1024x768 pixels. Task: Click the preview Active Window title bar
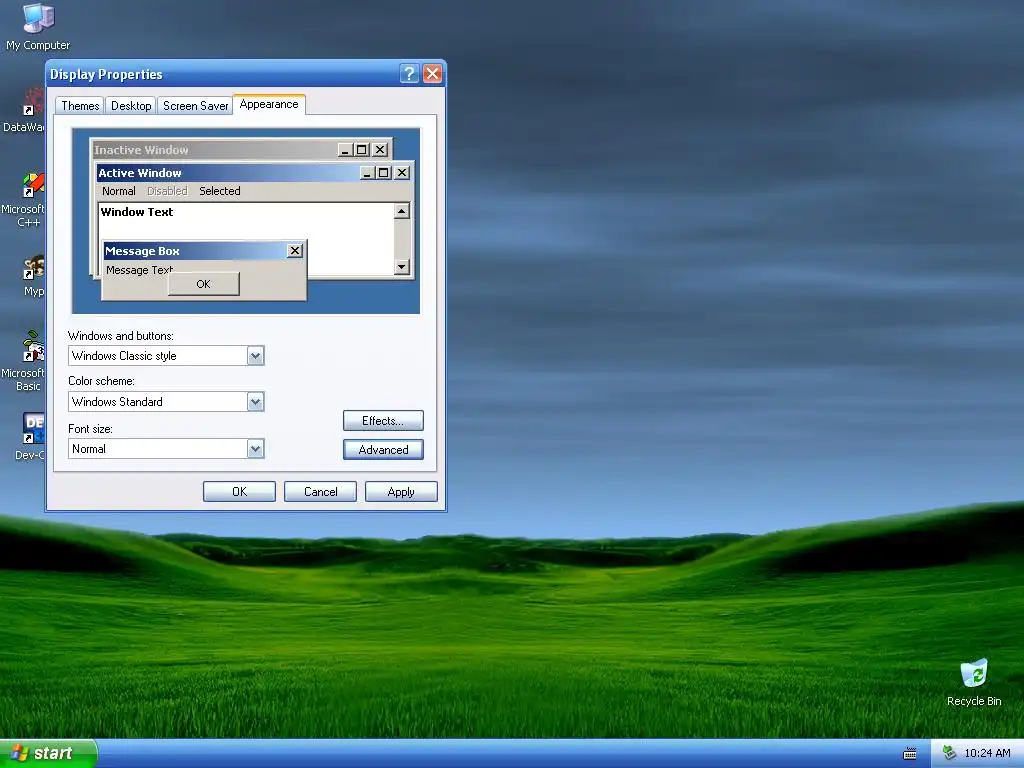[x=254, y=172]
